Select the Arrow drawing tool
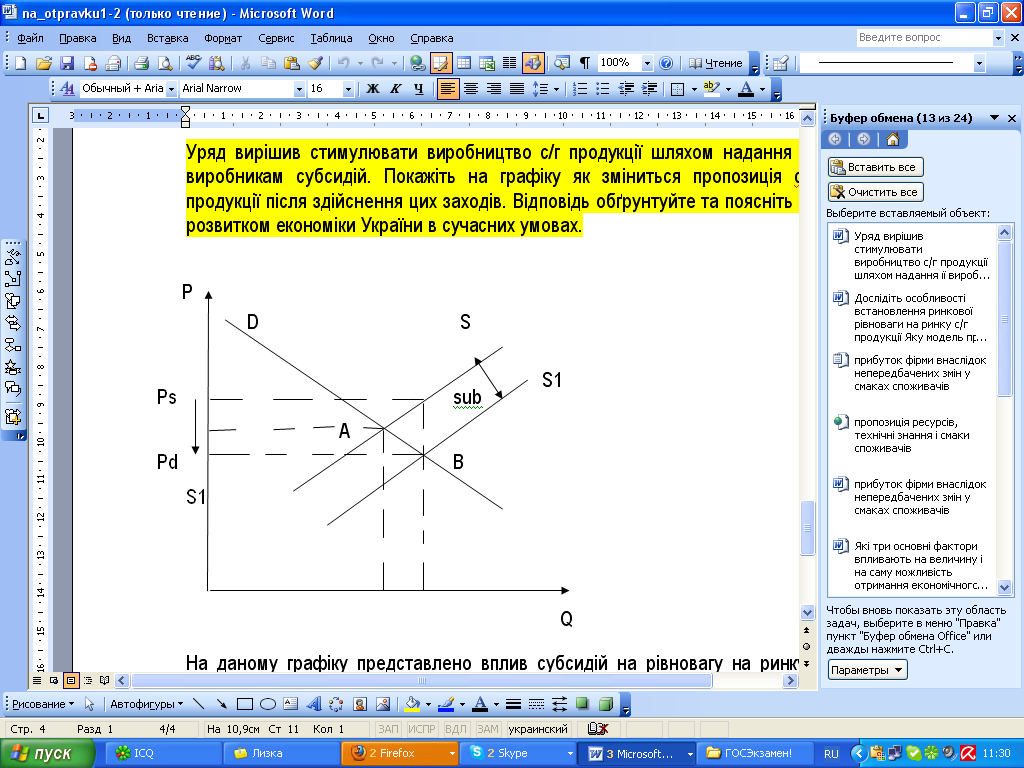This screenshot has width=1024, height=768. [221, 704]
